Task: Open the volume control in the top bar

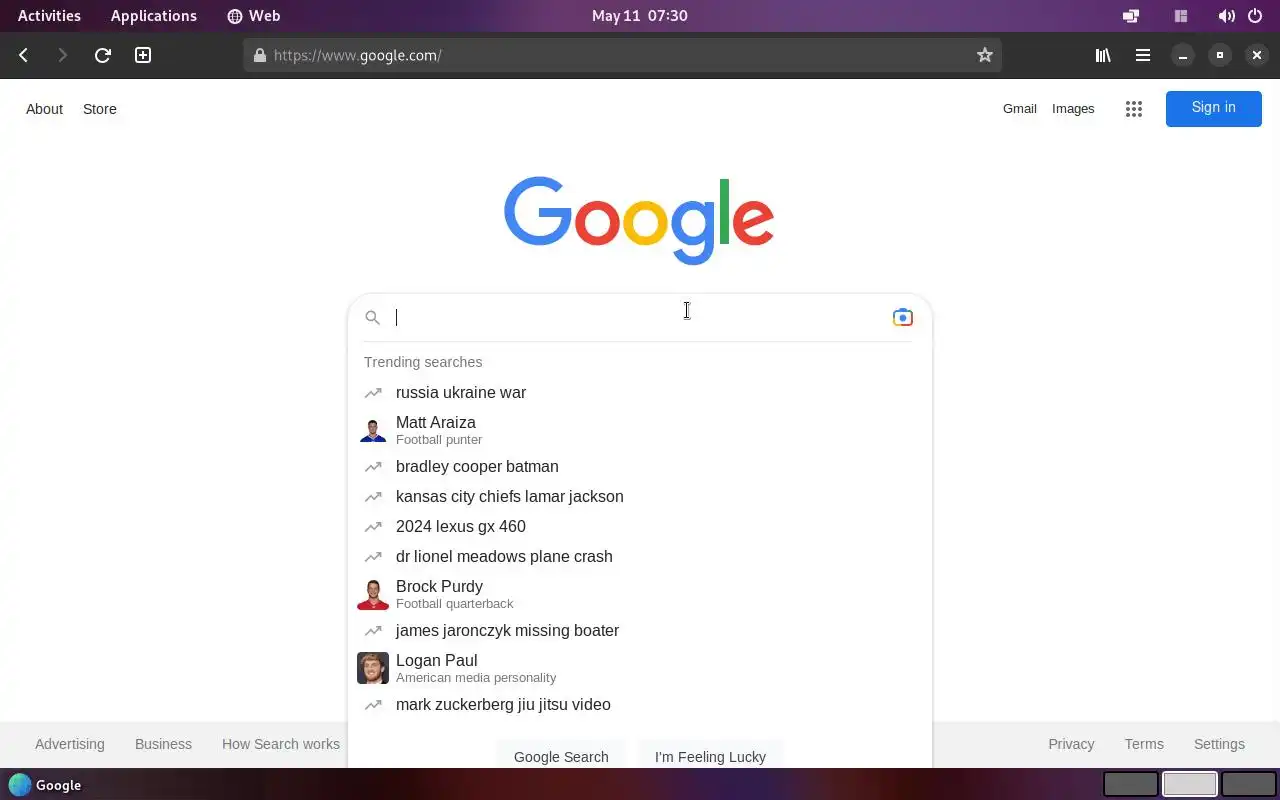Action: 1226,16
